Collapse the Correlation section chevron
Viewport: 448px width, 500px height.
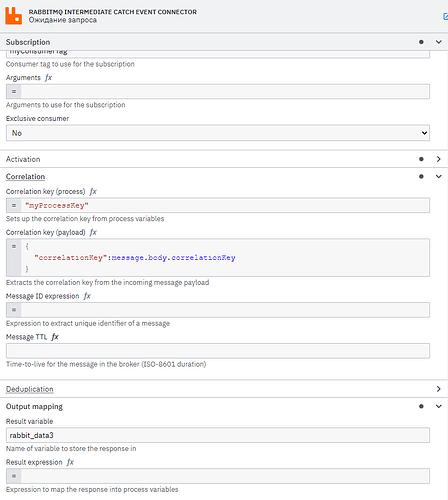coord(439,177)
